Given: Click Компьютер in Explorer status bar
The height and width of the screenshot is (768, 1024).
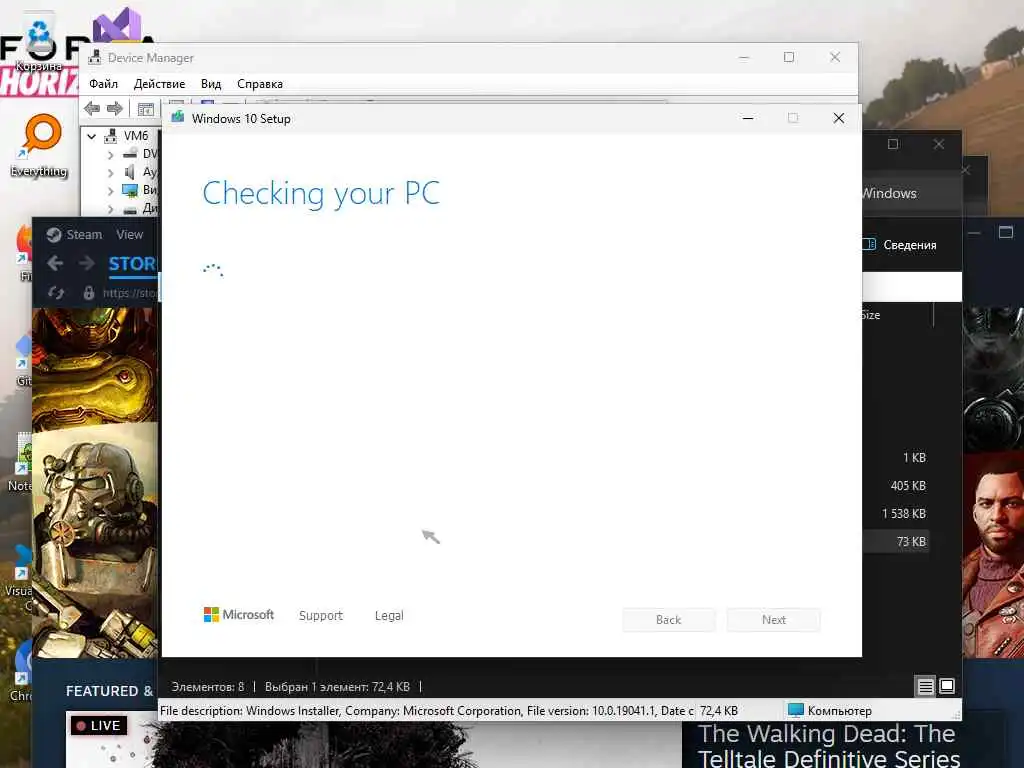Looking at the screenshot, I should pyautogui.click(x=830, y=711).
